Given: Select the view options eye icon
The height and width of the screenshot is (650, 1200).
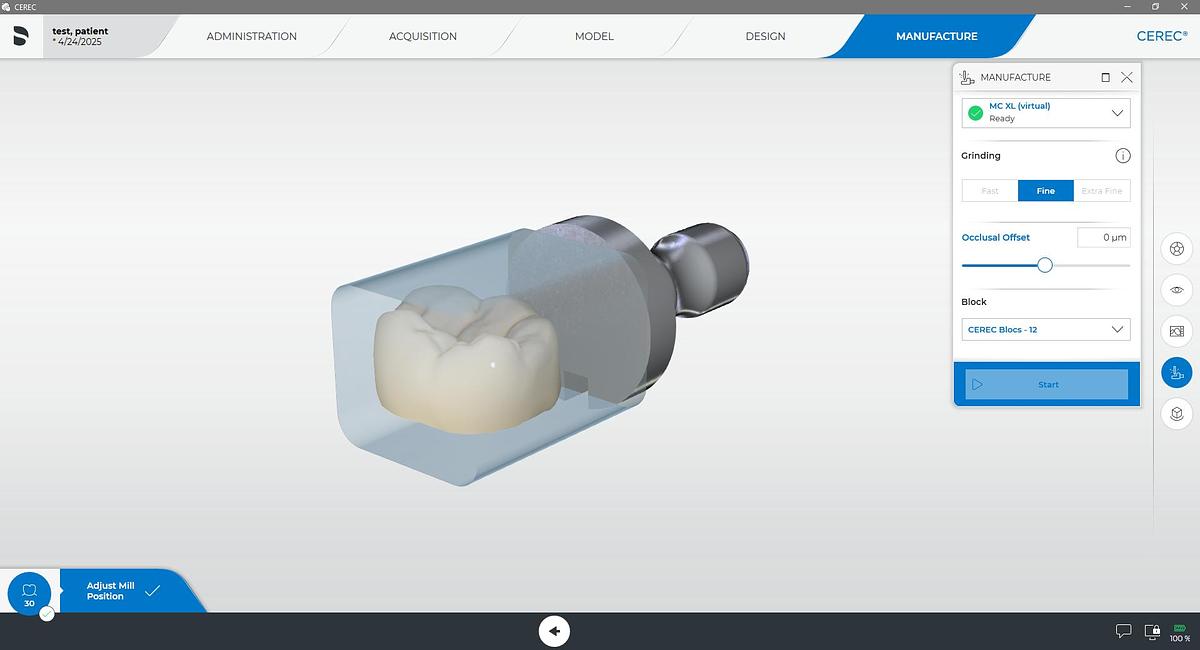Looking at the screenshot, I should tap(1176, 290).
